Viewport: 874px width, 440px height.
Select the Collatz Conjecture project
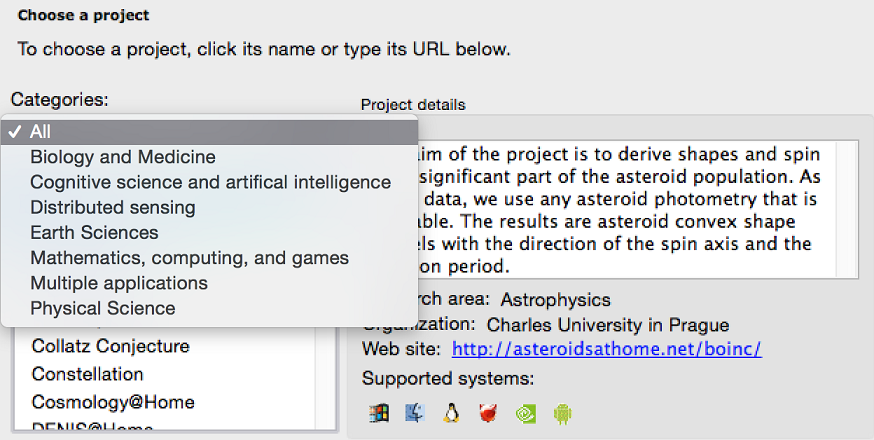click(x=110, y=346)
